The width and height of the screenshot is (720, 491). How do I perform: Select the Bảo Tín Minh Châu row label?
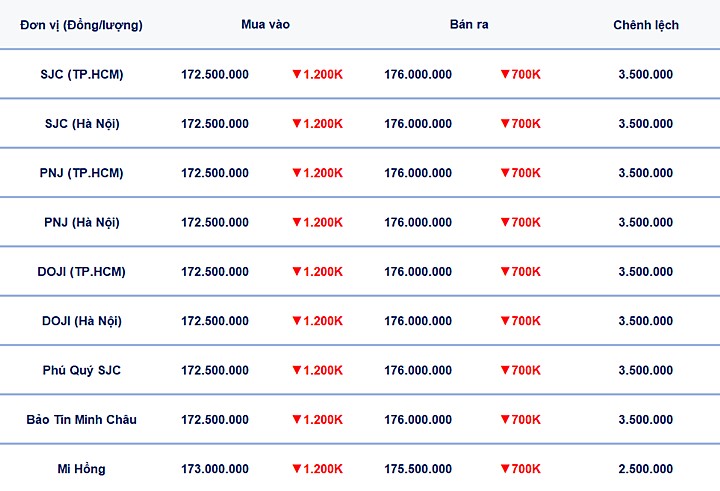pos(81,420)
